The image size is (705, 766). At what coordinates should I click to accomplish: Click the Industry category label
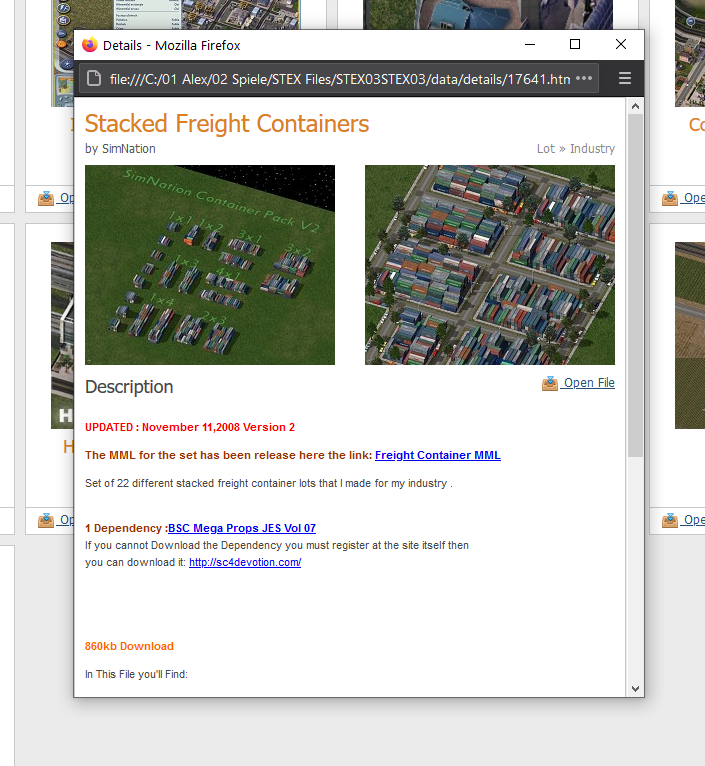(x=592, y=149)
